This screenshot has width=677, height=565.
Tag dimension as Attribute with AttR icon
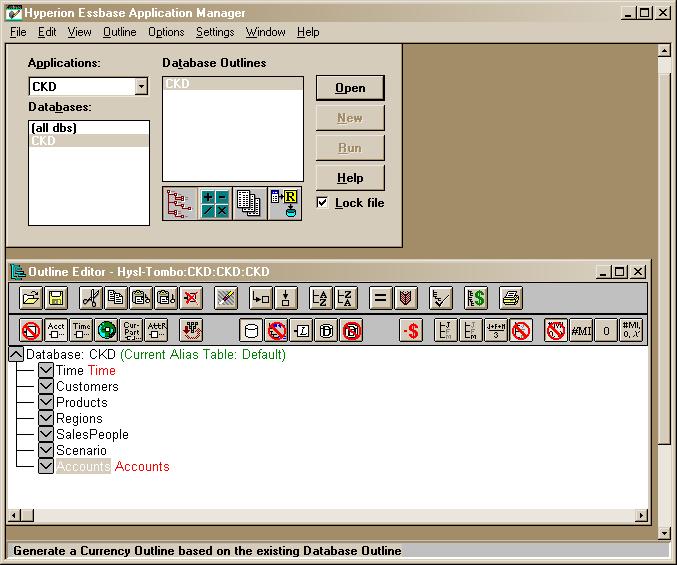(156, 331)
